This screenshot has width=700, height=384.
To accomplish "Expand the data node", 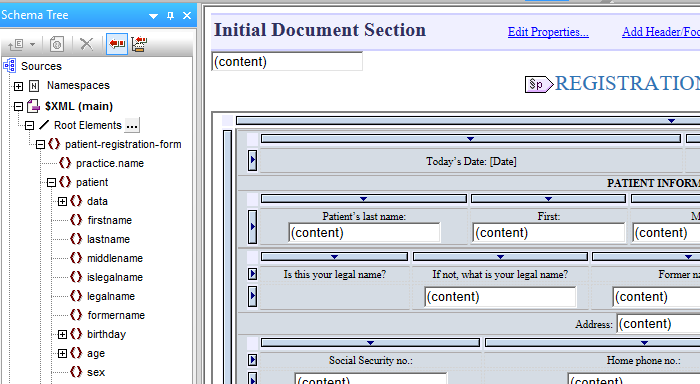I will pyautogui.click(x=62, y=201).
